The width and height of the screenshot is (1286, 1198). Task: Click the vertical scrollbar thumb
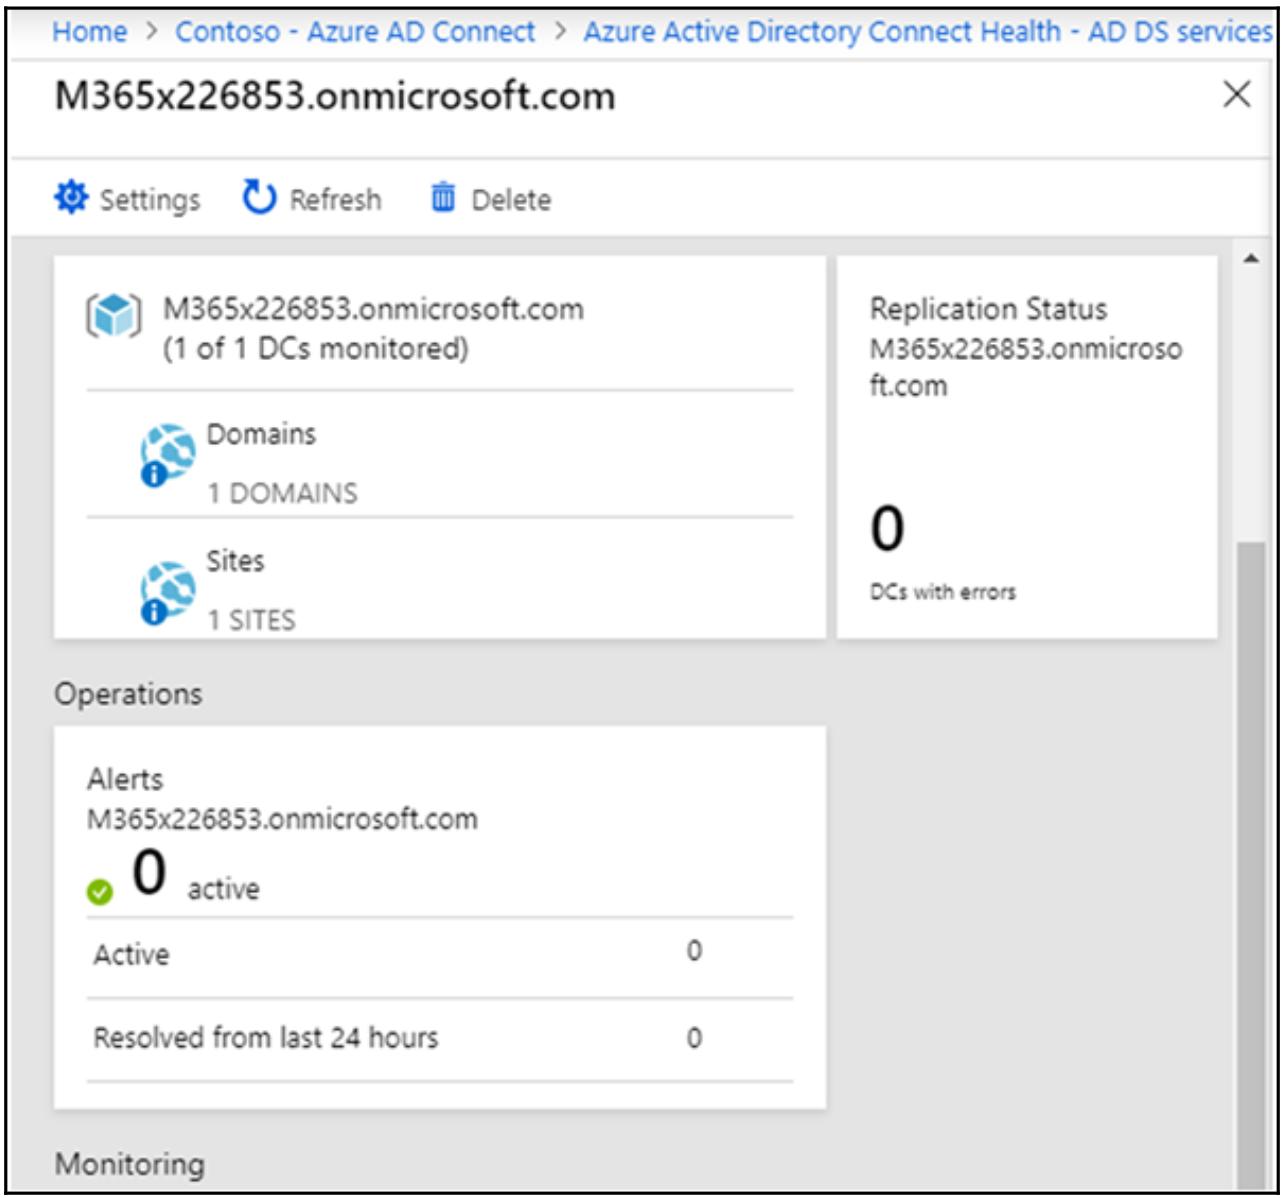coord(1251,850)
